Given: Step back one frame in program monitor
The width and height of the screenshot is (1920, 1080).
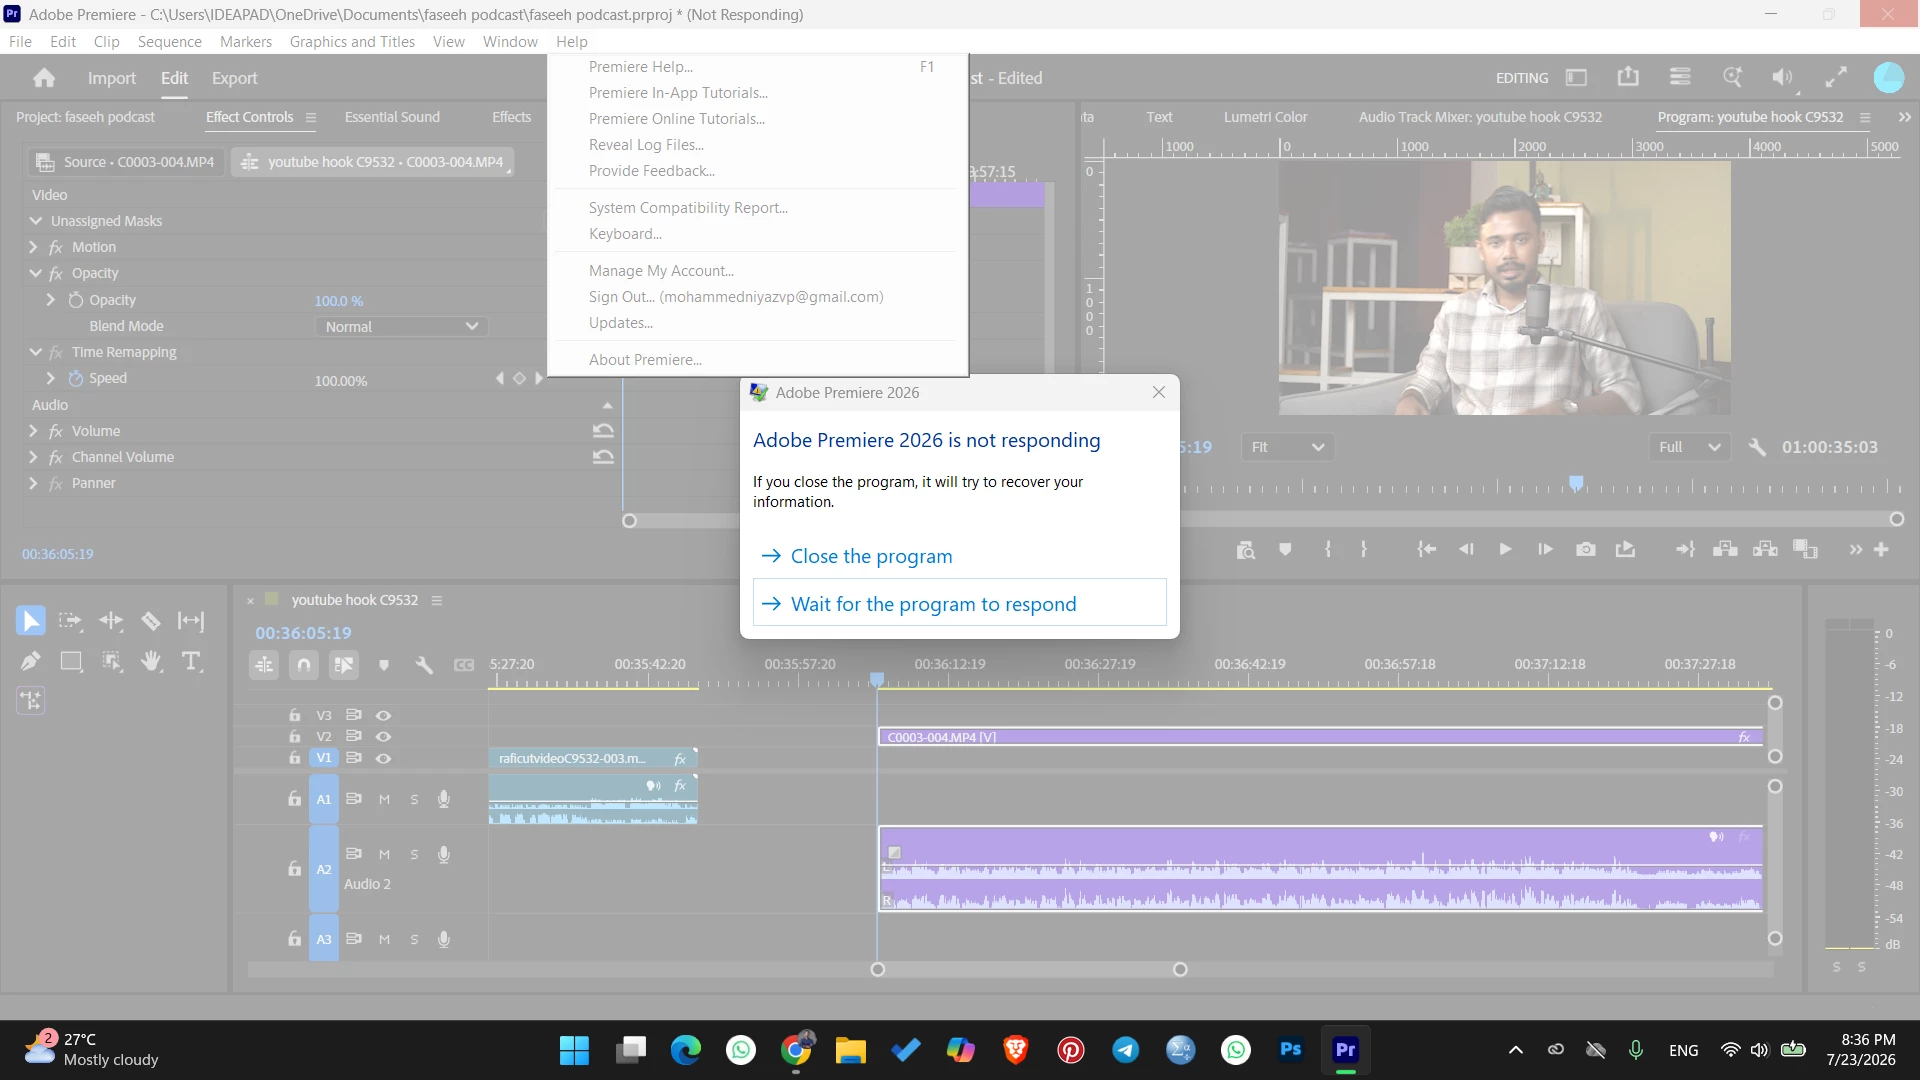Looking at the screenshot, I should tap(1466, 549).
